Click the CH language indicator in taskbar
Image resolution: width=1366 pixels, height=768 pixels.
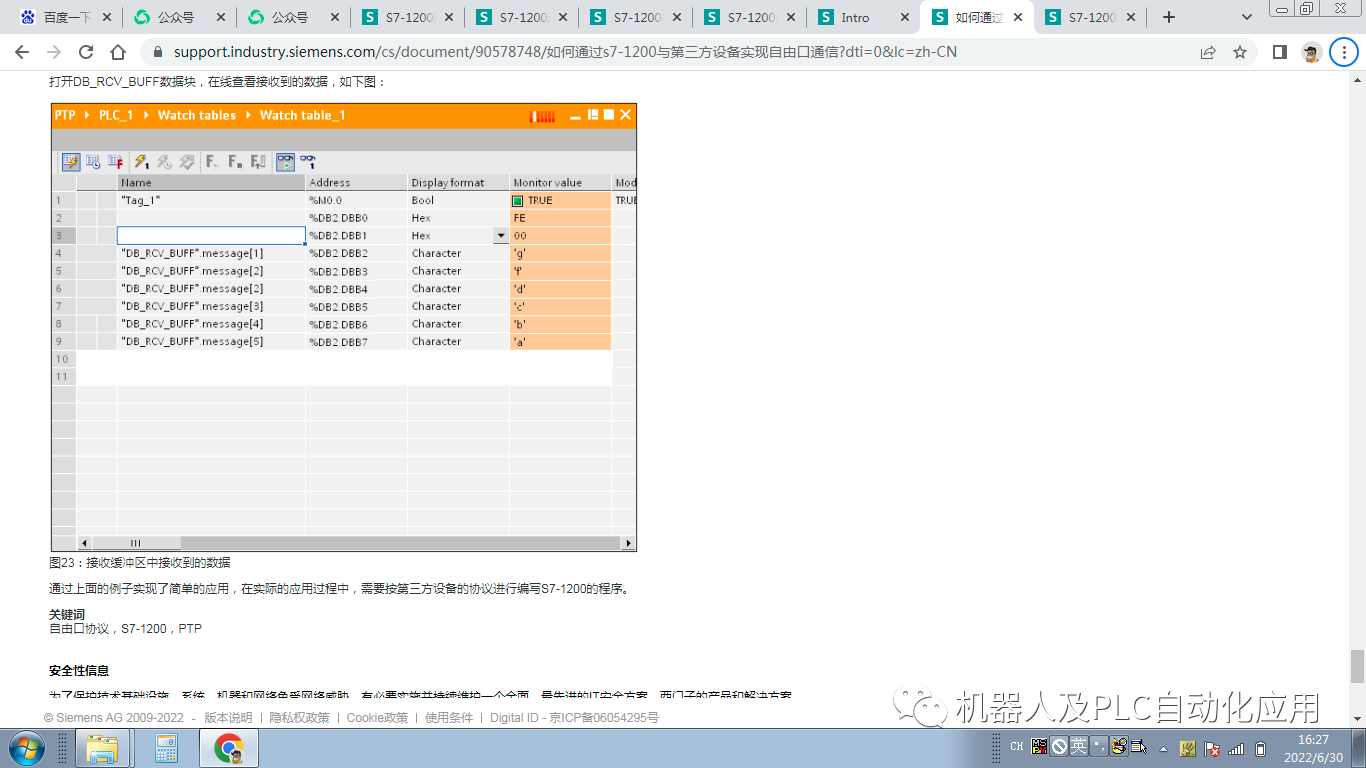tap(1017, 746)
